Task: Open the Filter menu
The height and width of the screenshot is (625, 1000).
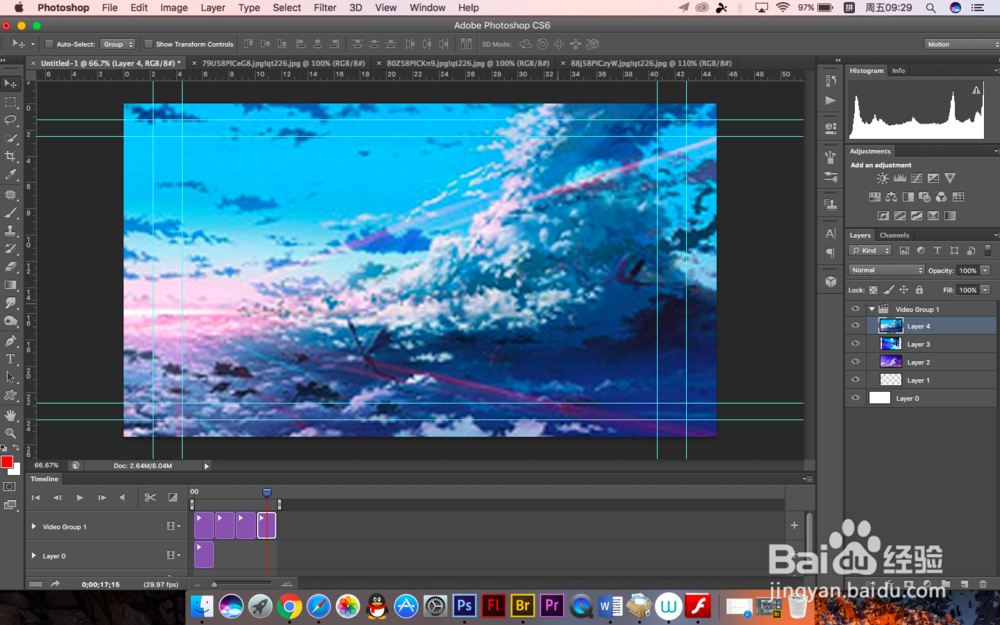Action: (x=325, y=8)
